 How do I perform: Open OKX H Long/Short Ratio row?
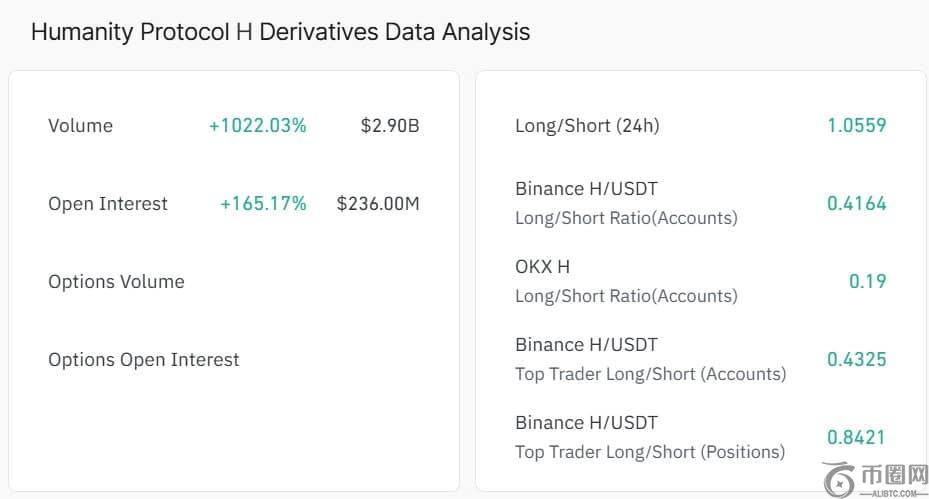626,281
